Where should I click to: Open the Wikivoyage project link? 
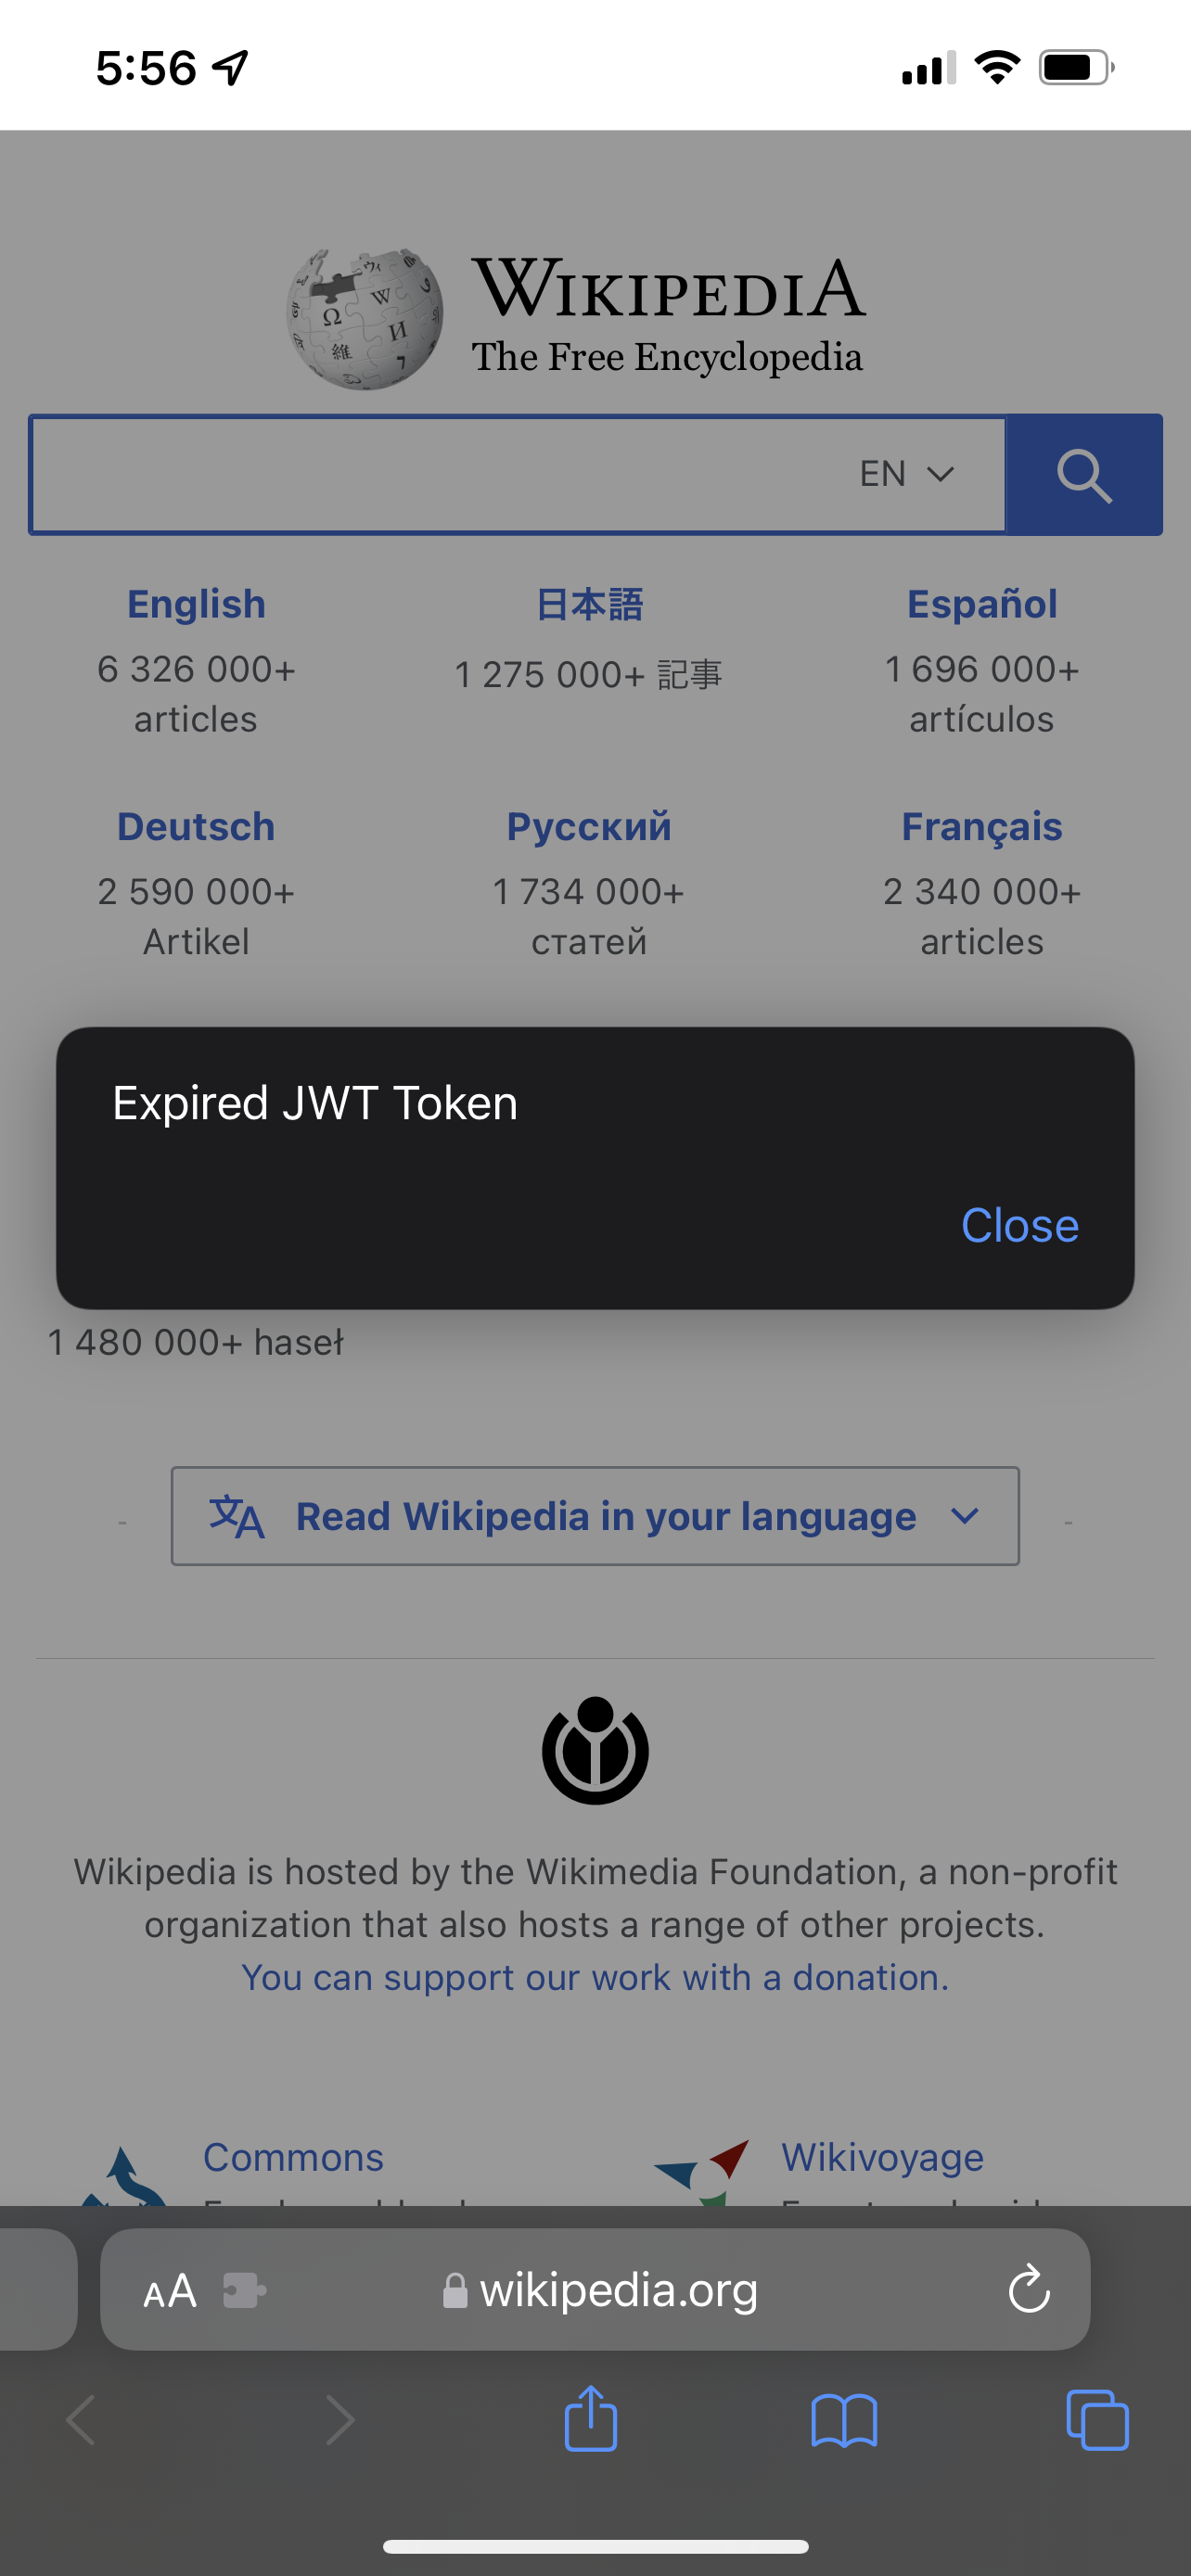pos(881,2157)
